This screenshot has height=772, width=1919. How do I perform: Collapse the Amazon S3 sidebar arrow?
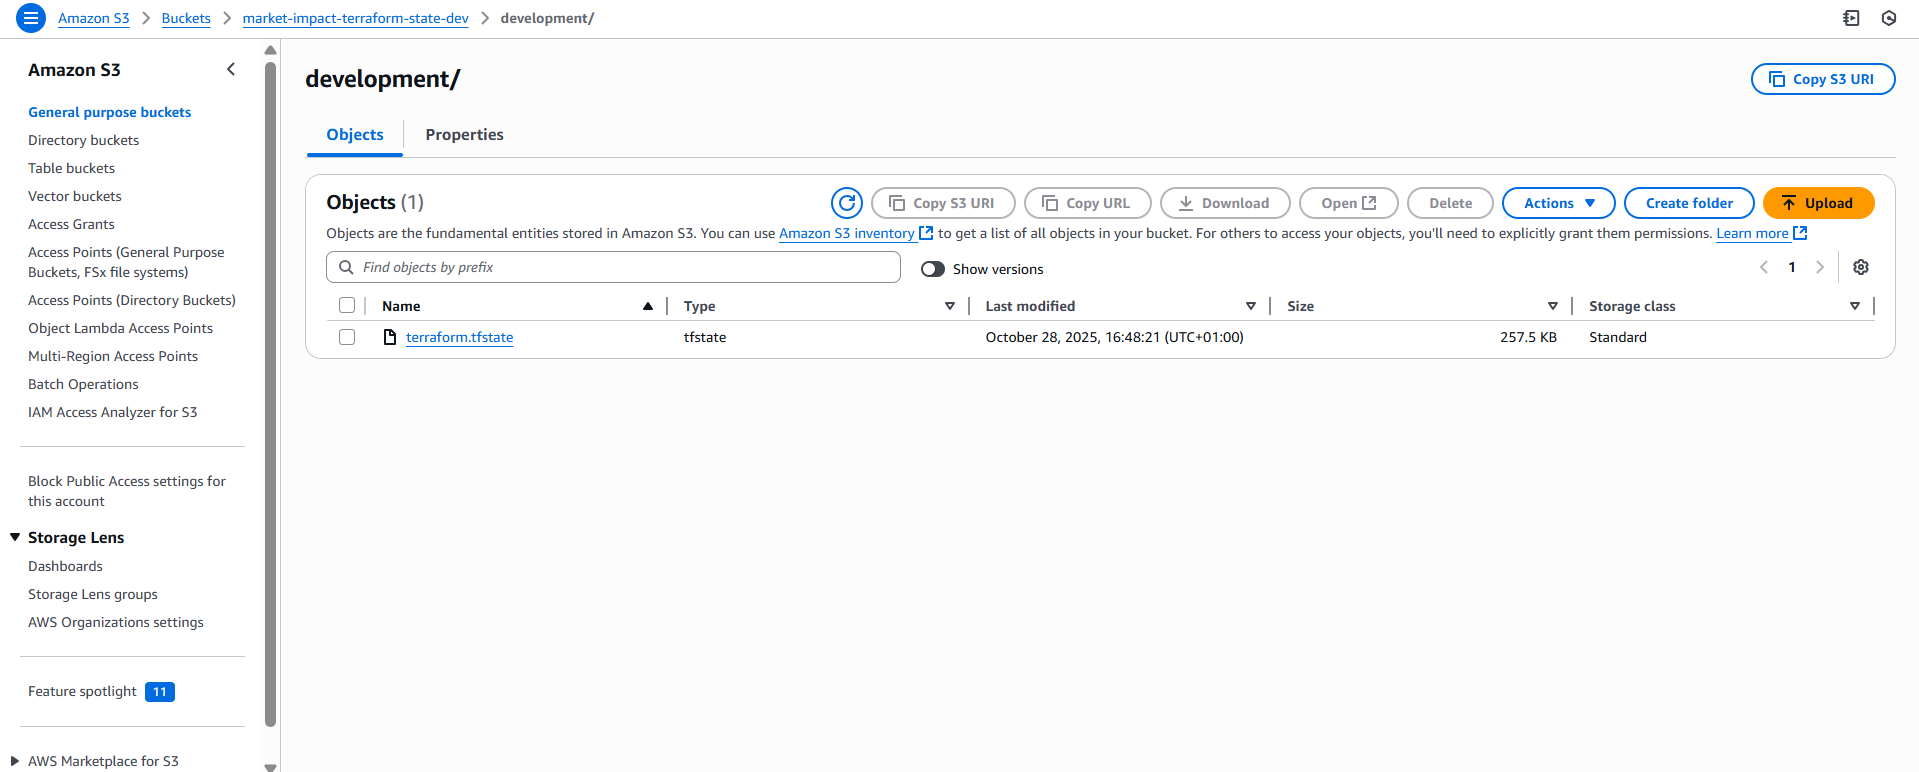coord(231,69)
